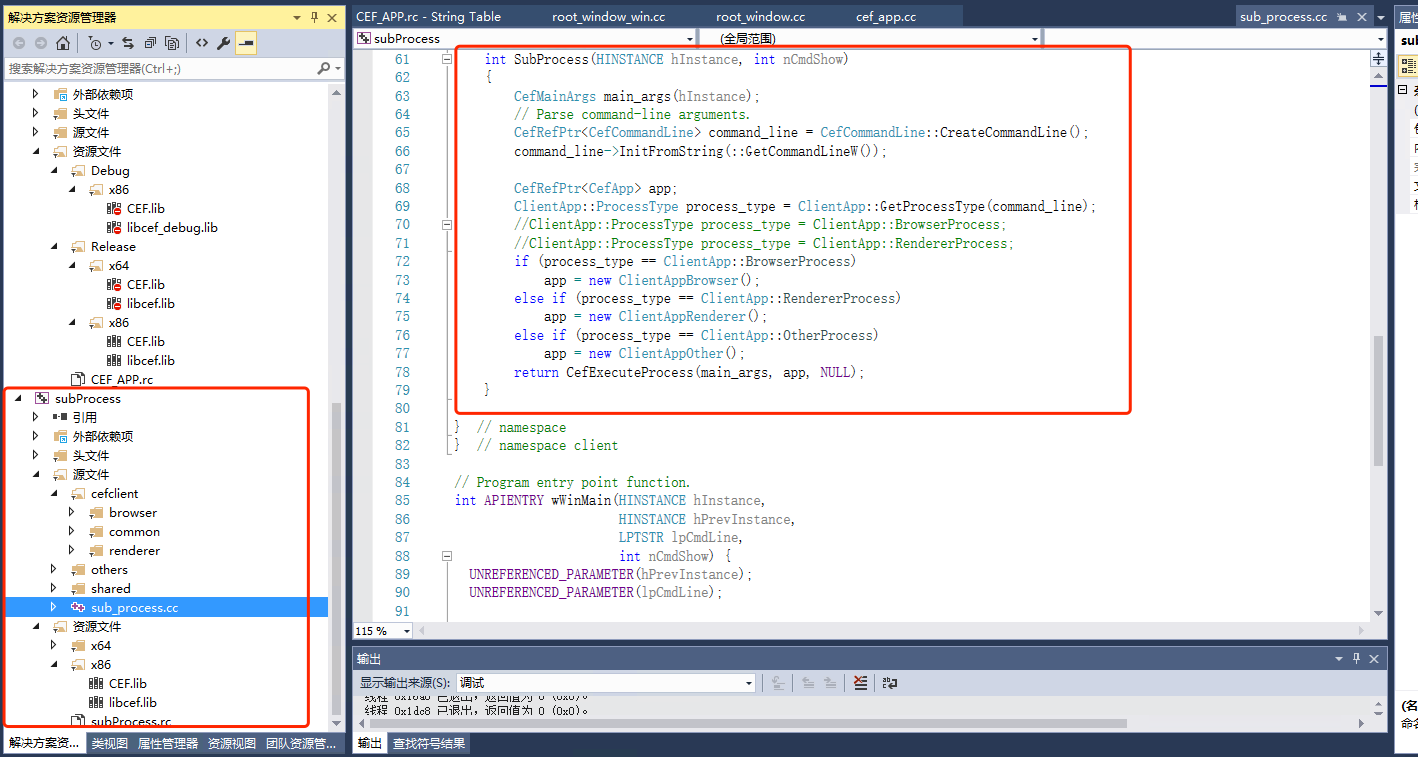
Task: Click the magnifier icon in the search box
Action: tap(325, 67)
